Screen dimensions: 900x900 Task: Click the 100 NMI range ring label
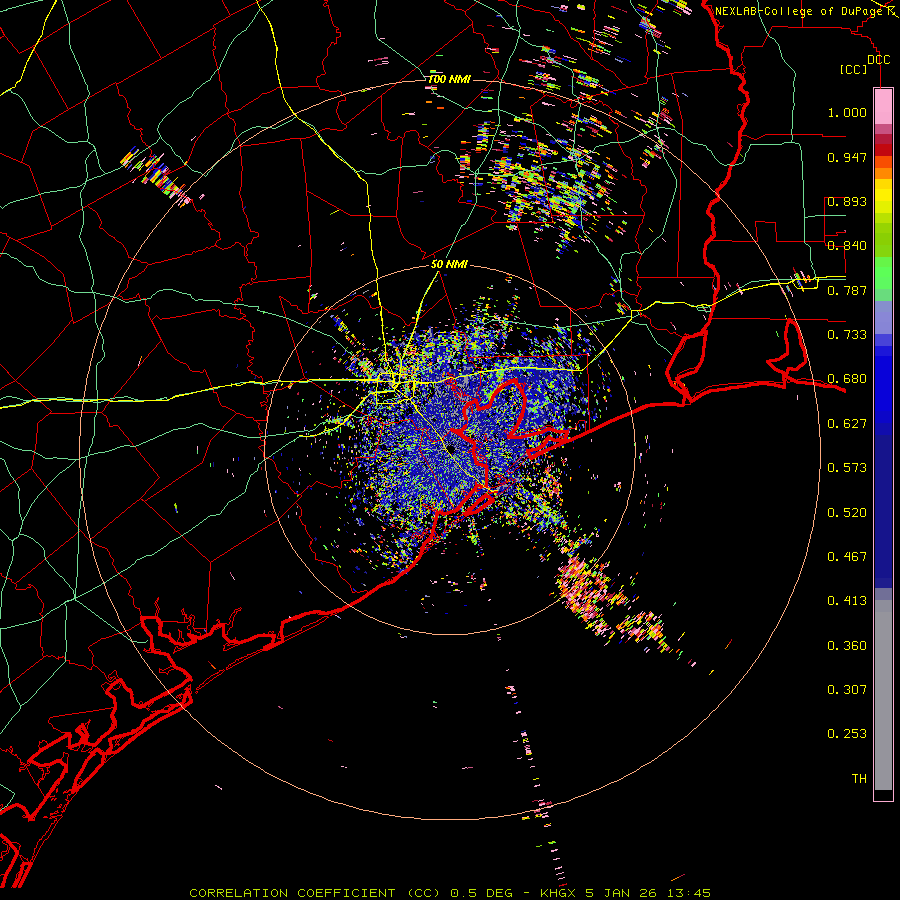tap(449, 79)
